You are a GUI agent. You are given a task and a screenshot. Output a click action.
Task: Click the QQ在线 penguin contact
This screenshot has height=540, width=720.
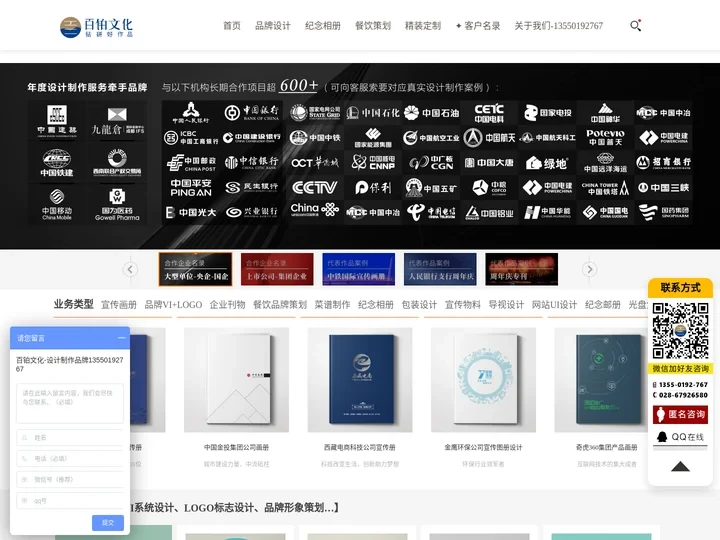pos(680,437)
